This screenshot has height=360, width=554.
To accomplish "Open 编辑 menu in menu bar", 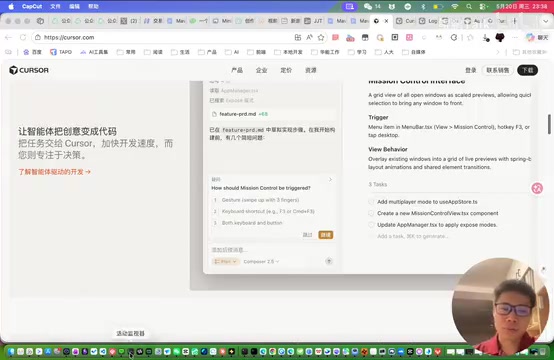I will pos(74,6).
